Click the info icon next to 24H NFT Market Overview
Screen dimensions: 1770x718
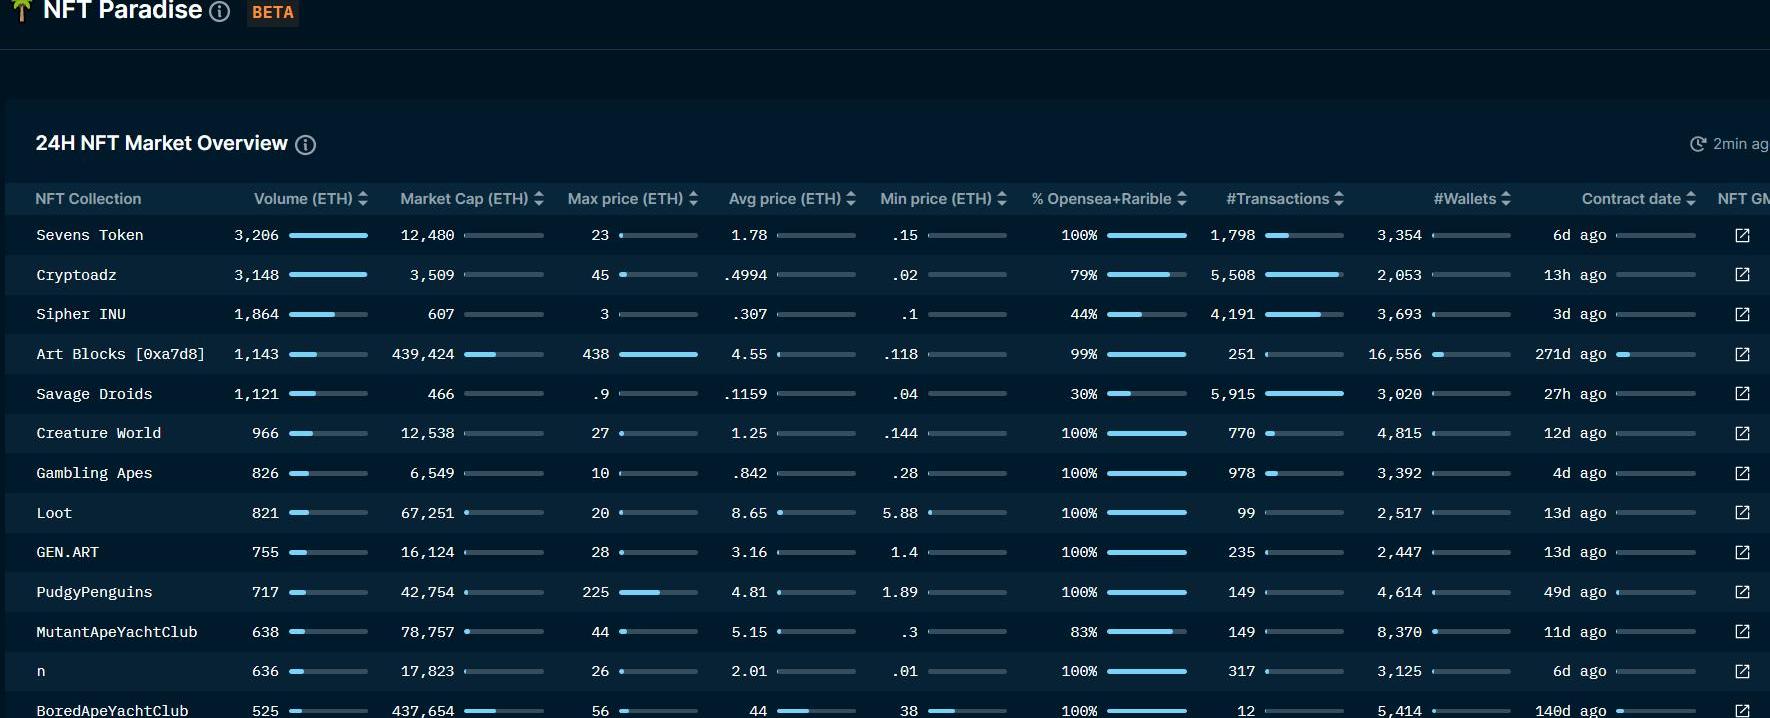(306, 145)
